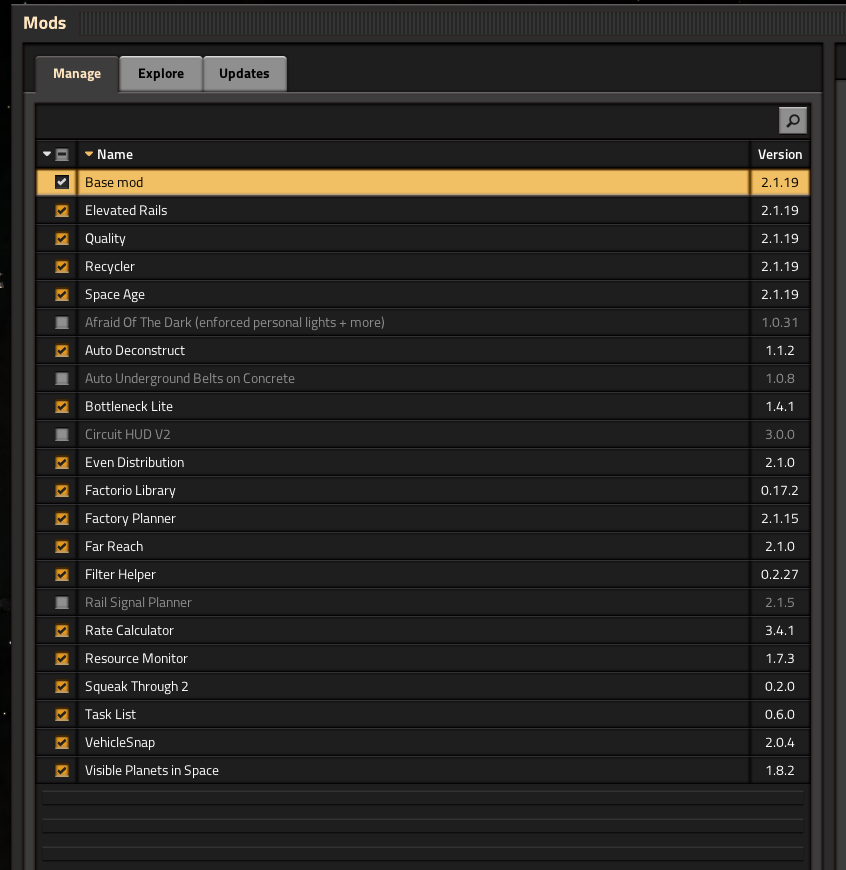This screenshot has height=870, width=846.
Task: Click version 2.1.15 of Factory Planner
Action: point(779,518)
